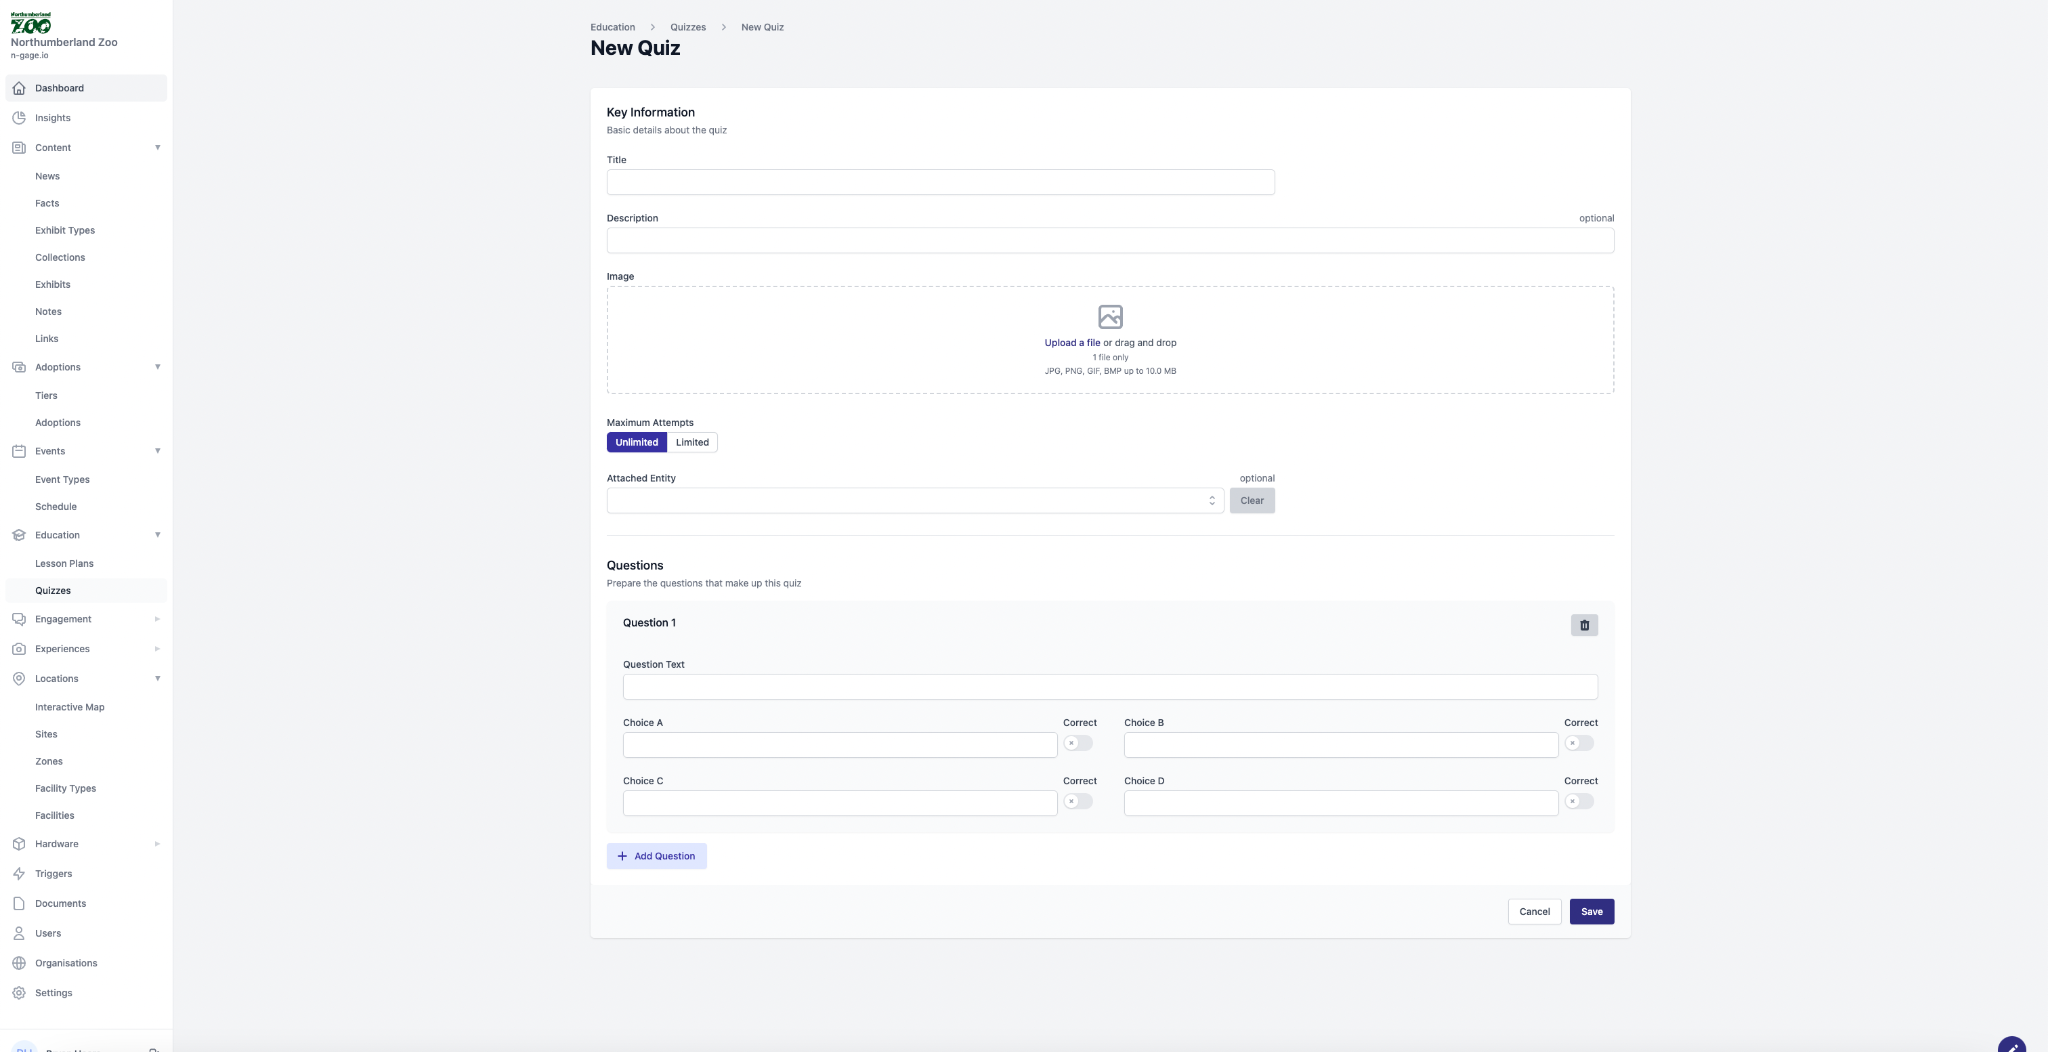Open Interactive Map from the sidebar

[x=70, y=707]
